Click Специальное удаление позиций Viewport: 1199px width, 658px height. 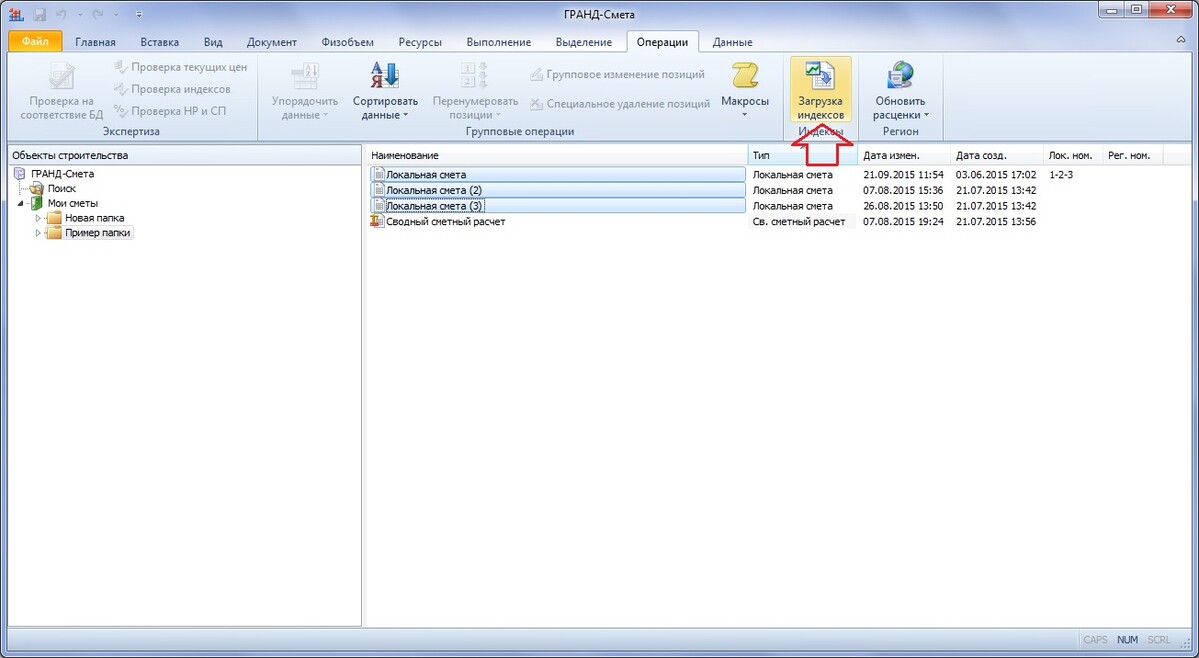tap(620, 104)
